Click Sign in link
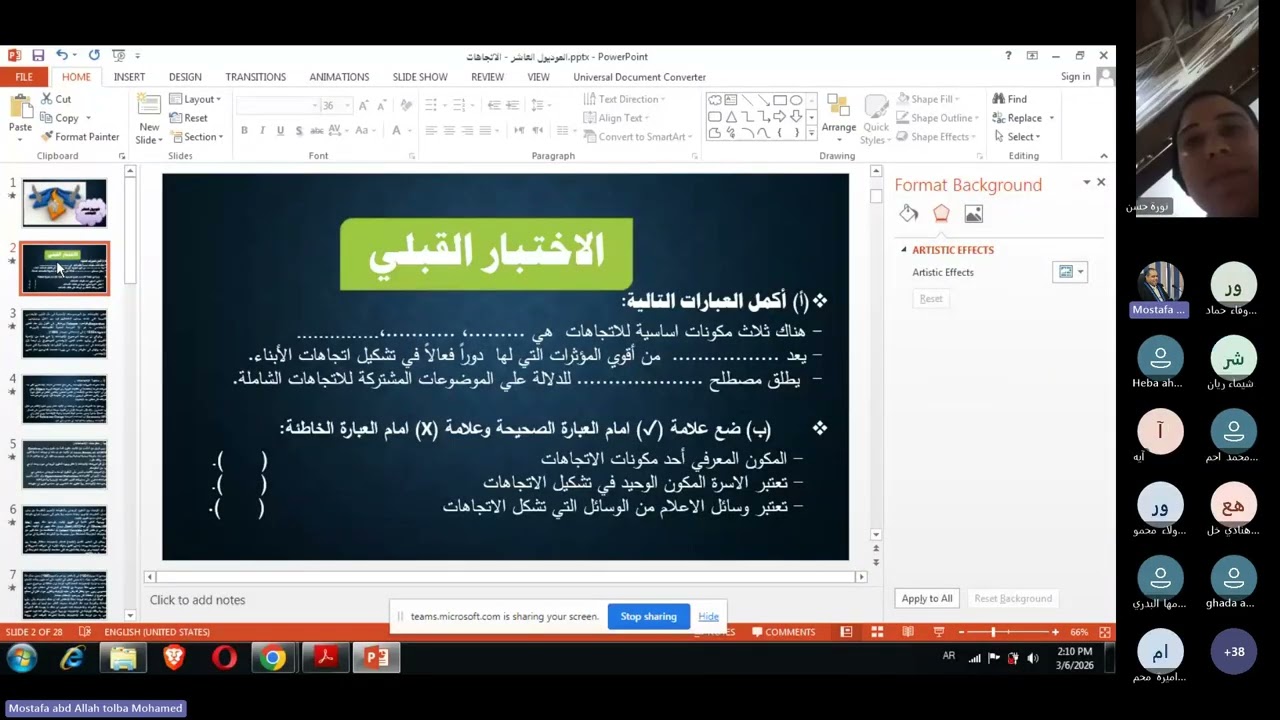Screen dimensions: 1280x720 click(1076, 77)
